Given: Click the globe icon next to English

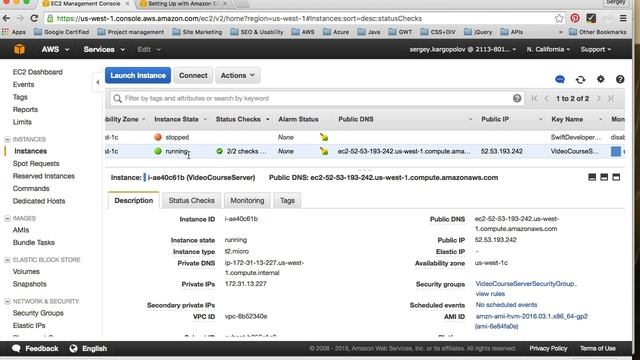Looking at the screenshot, I should pyautogui.click(x=73, y=348).
